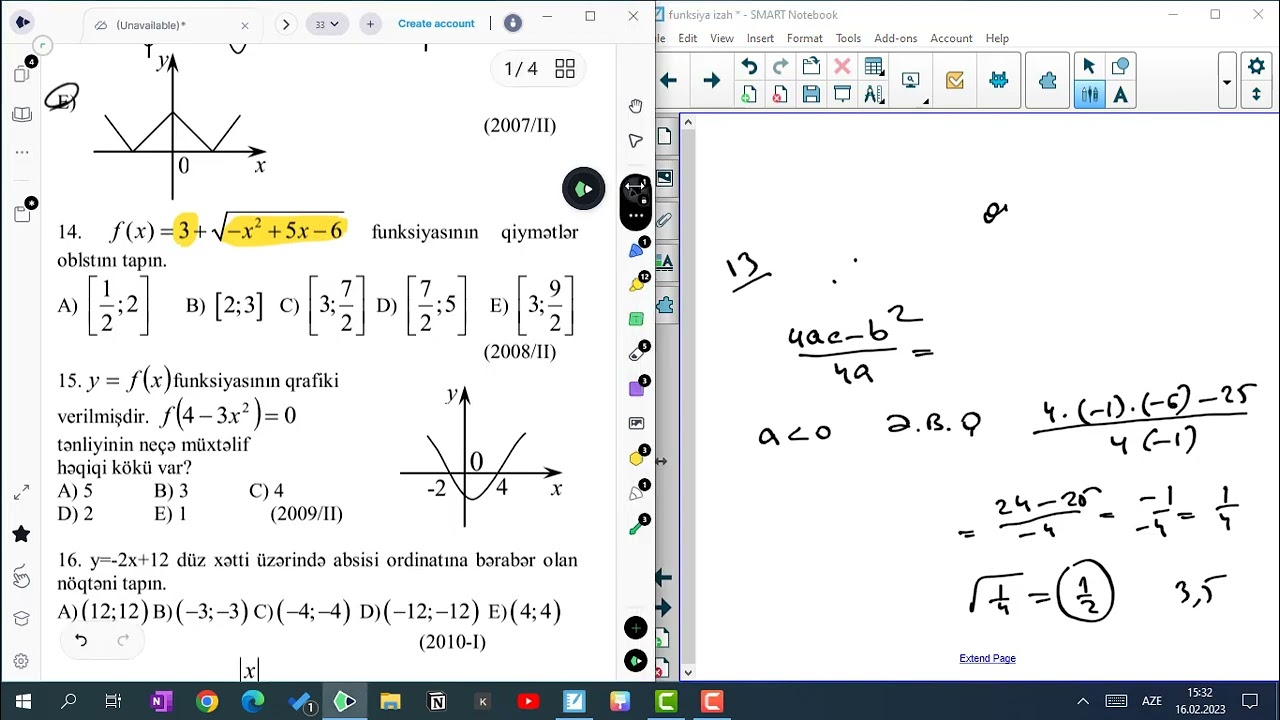Click the image insert tool
This screenshot has height=720, width=1280.
click(x=636, y=423)
